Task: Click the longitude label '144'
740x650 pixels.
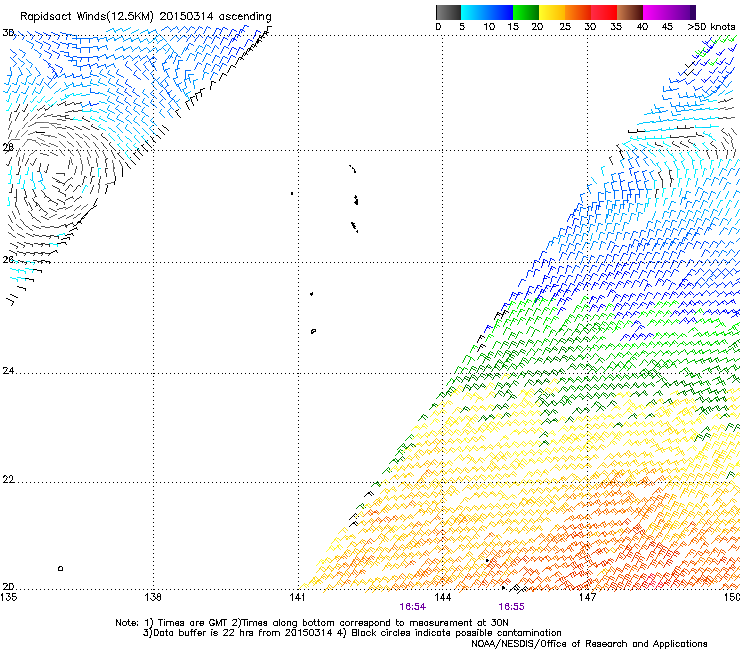Action: click(x=443, y=597)
